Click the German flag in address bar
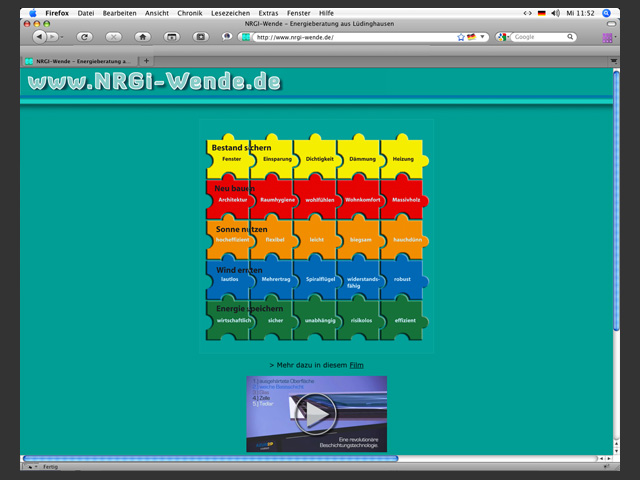 pos(471,37)
